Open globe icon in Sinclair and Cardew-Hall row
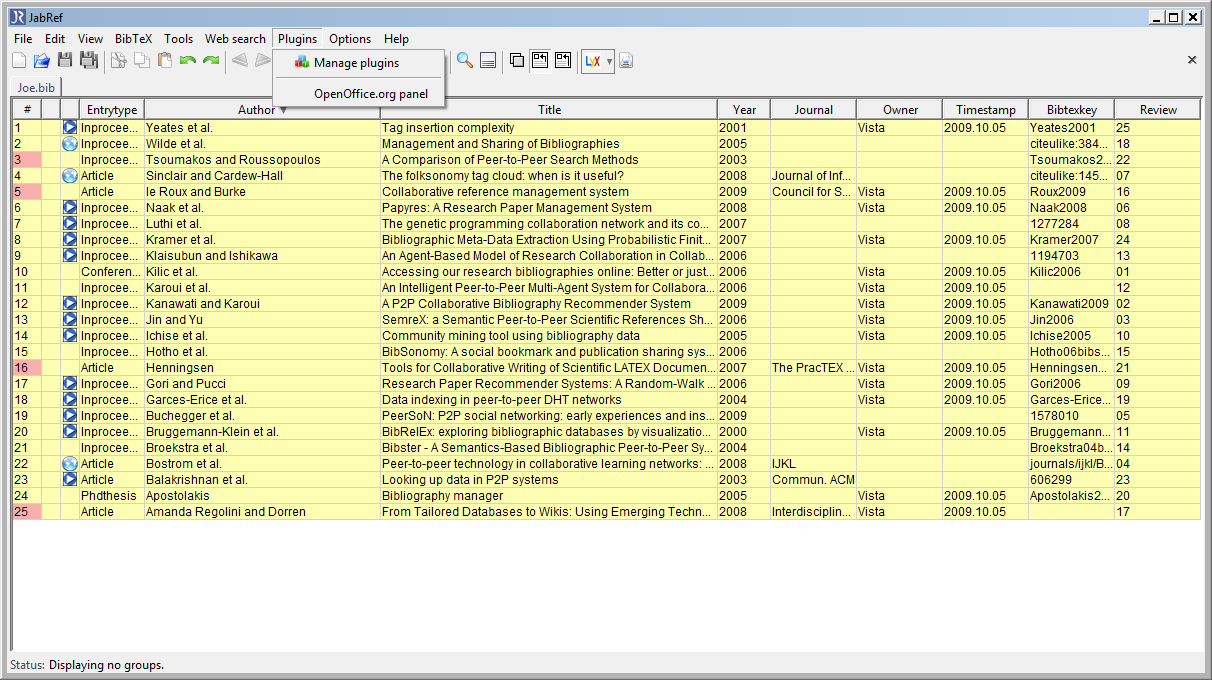The image size is (1212, 680). click(x=70, y=176)
